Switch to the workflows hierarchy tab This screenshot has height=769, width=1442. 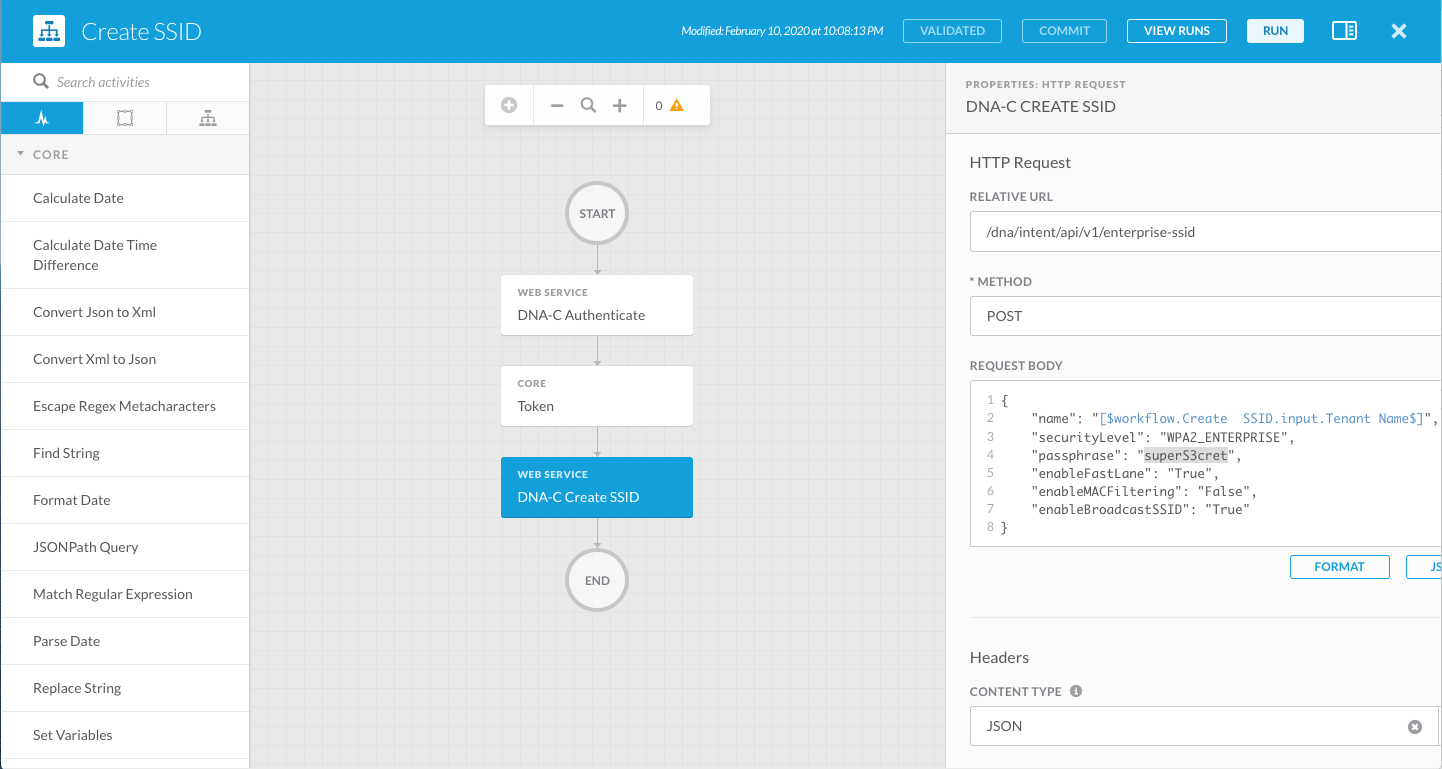pyautogui.click(x=207, y=118)
